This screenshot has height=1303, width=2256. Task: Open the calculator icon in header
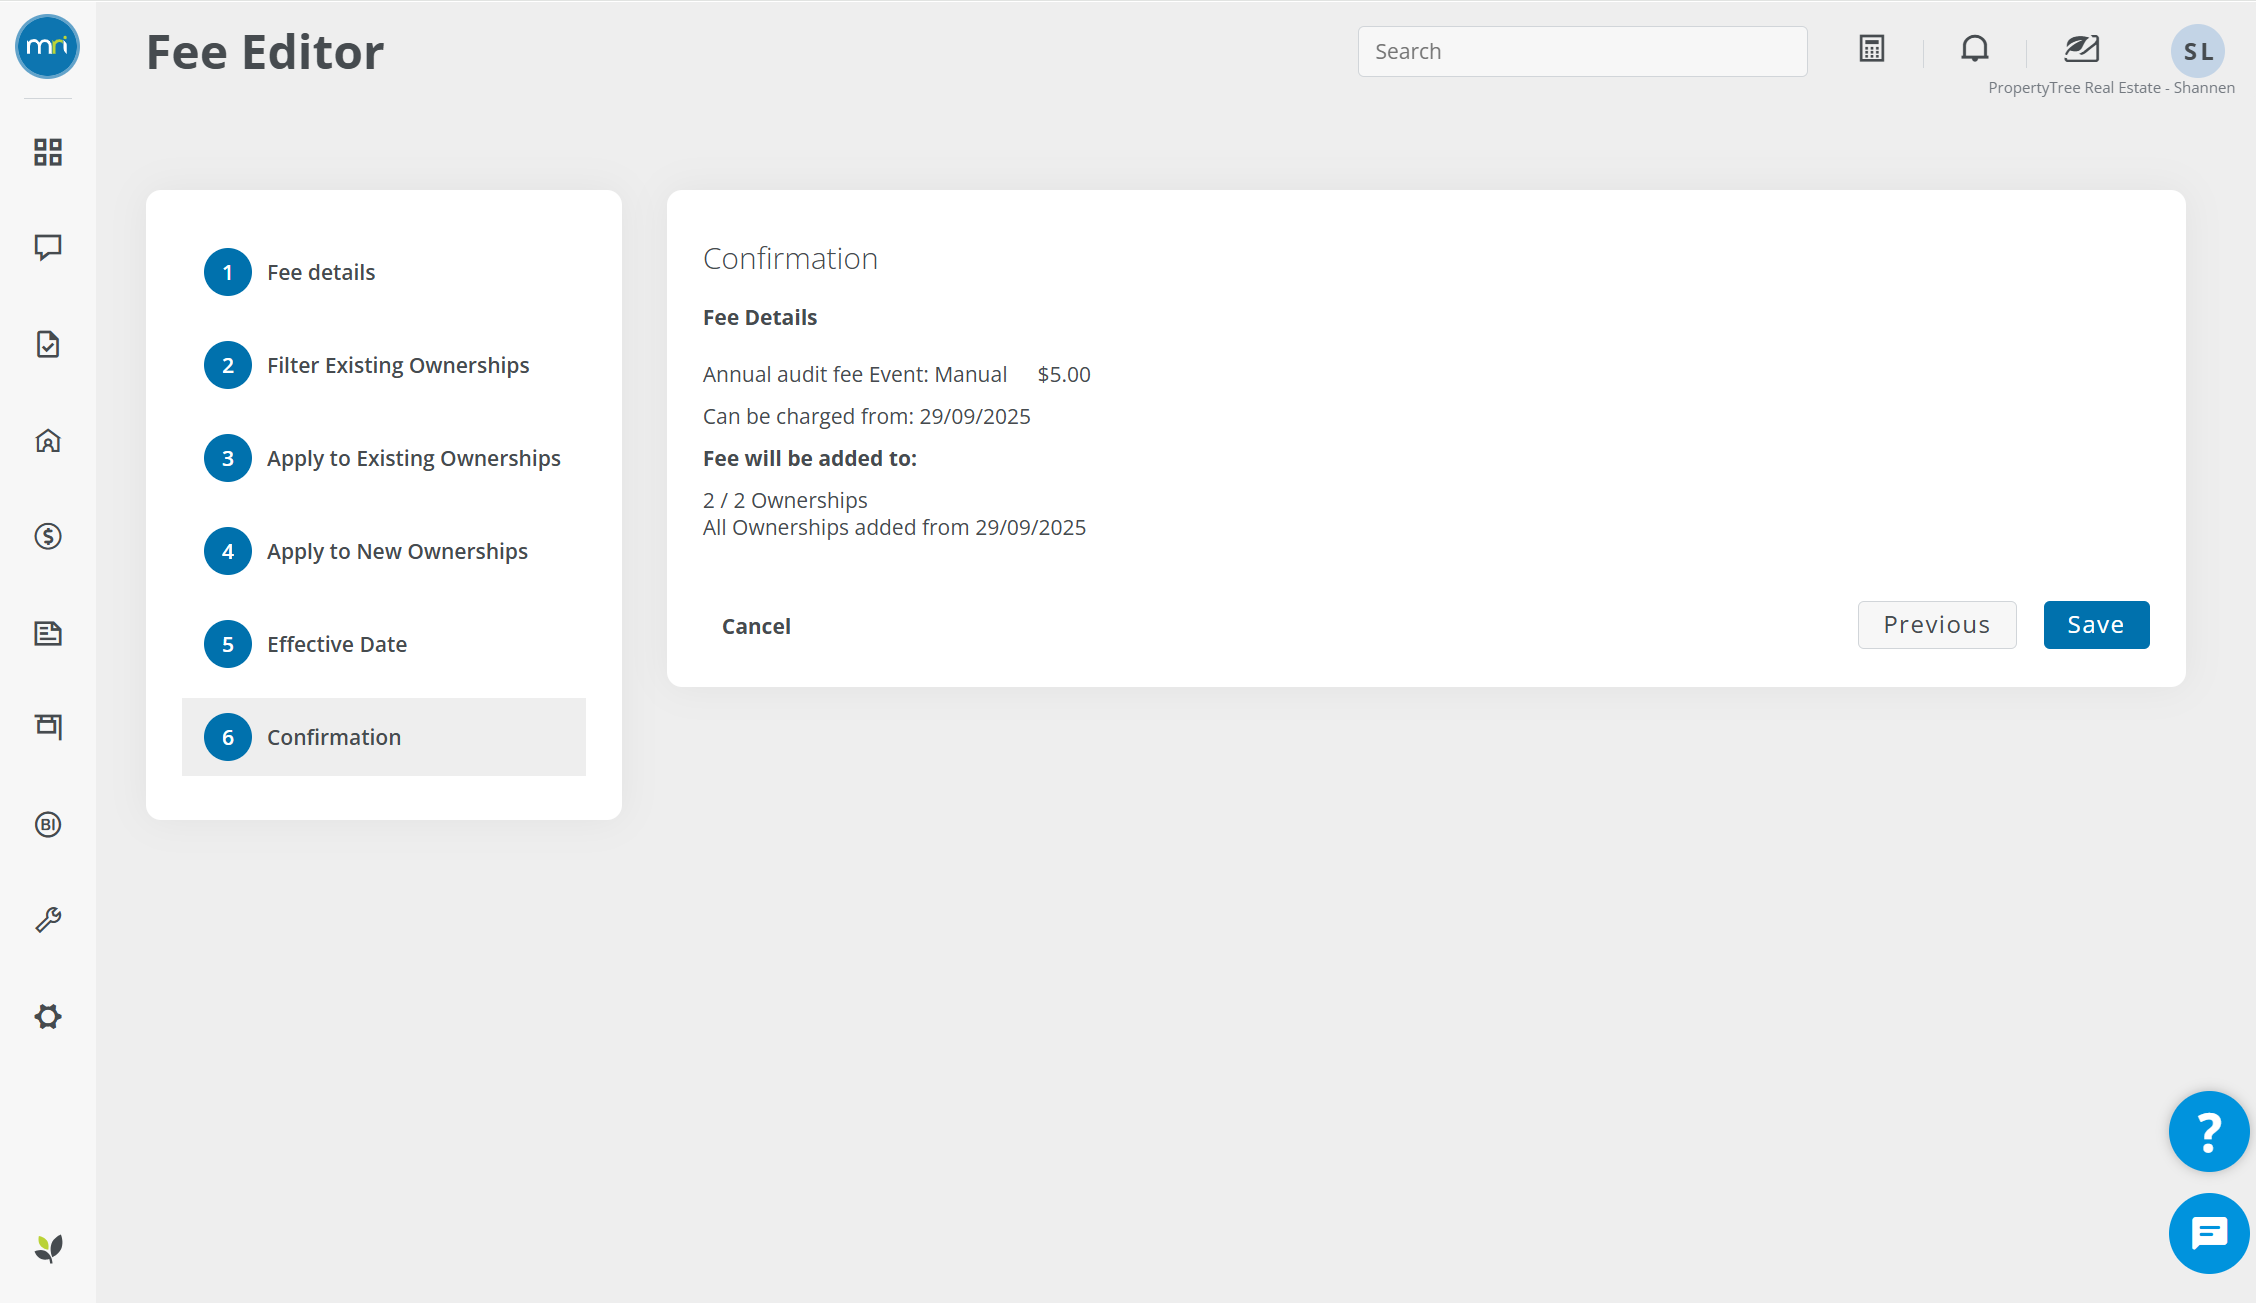1872,49
